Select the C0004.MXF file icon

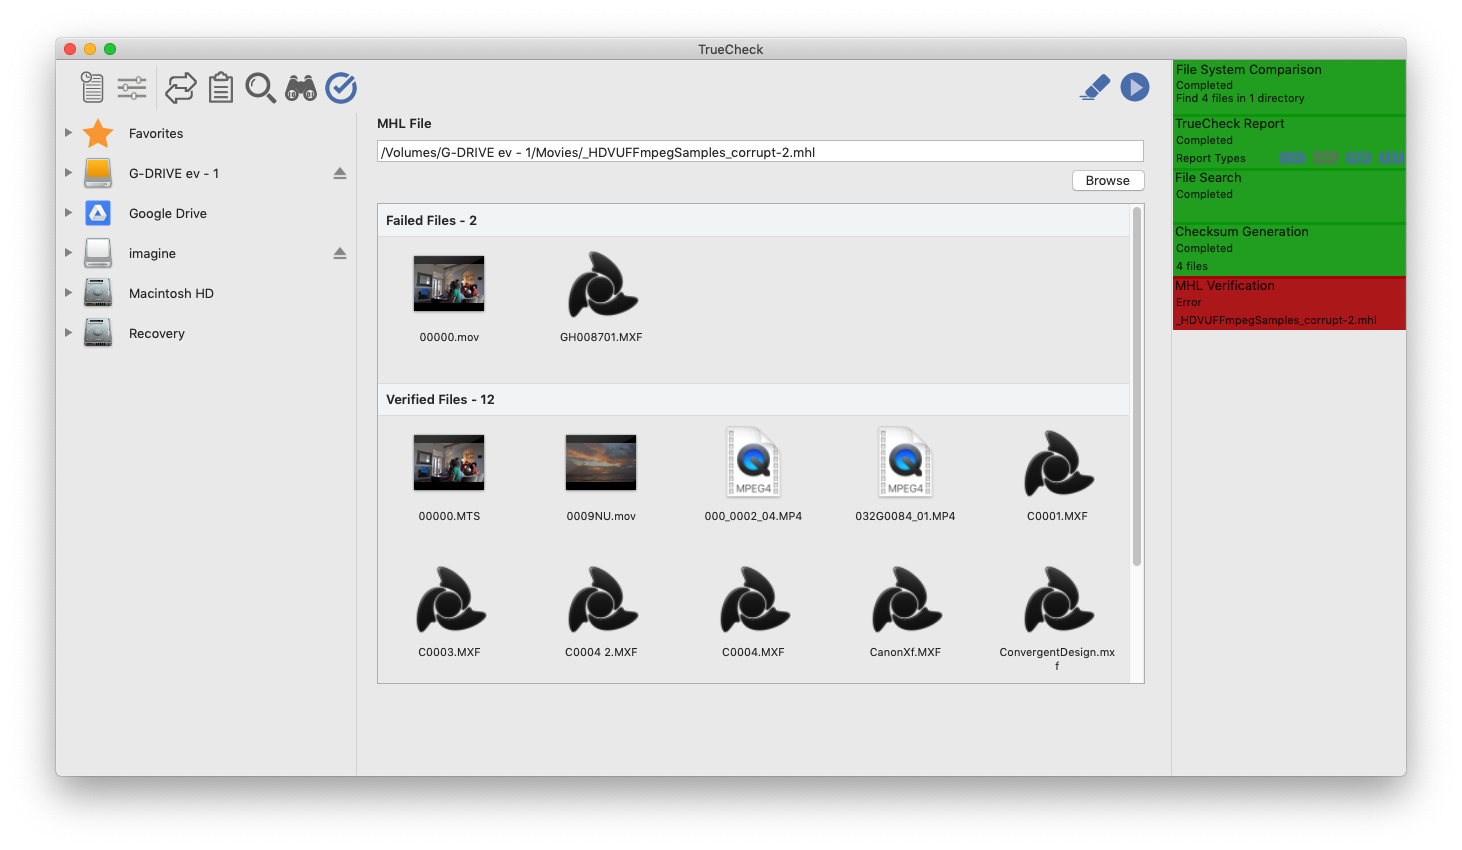[x=754, y=600]
